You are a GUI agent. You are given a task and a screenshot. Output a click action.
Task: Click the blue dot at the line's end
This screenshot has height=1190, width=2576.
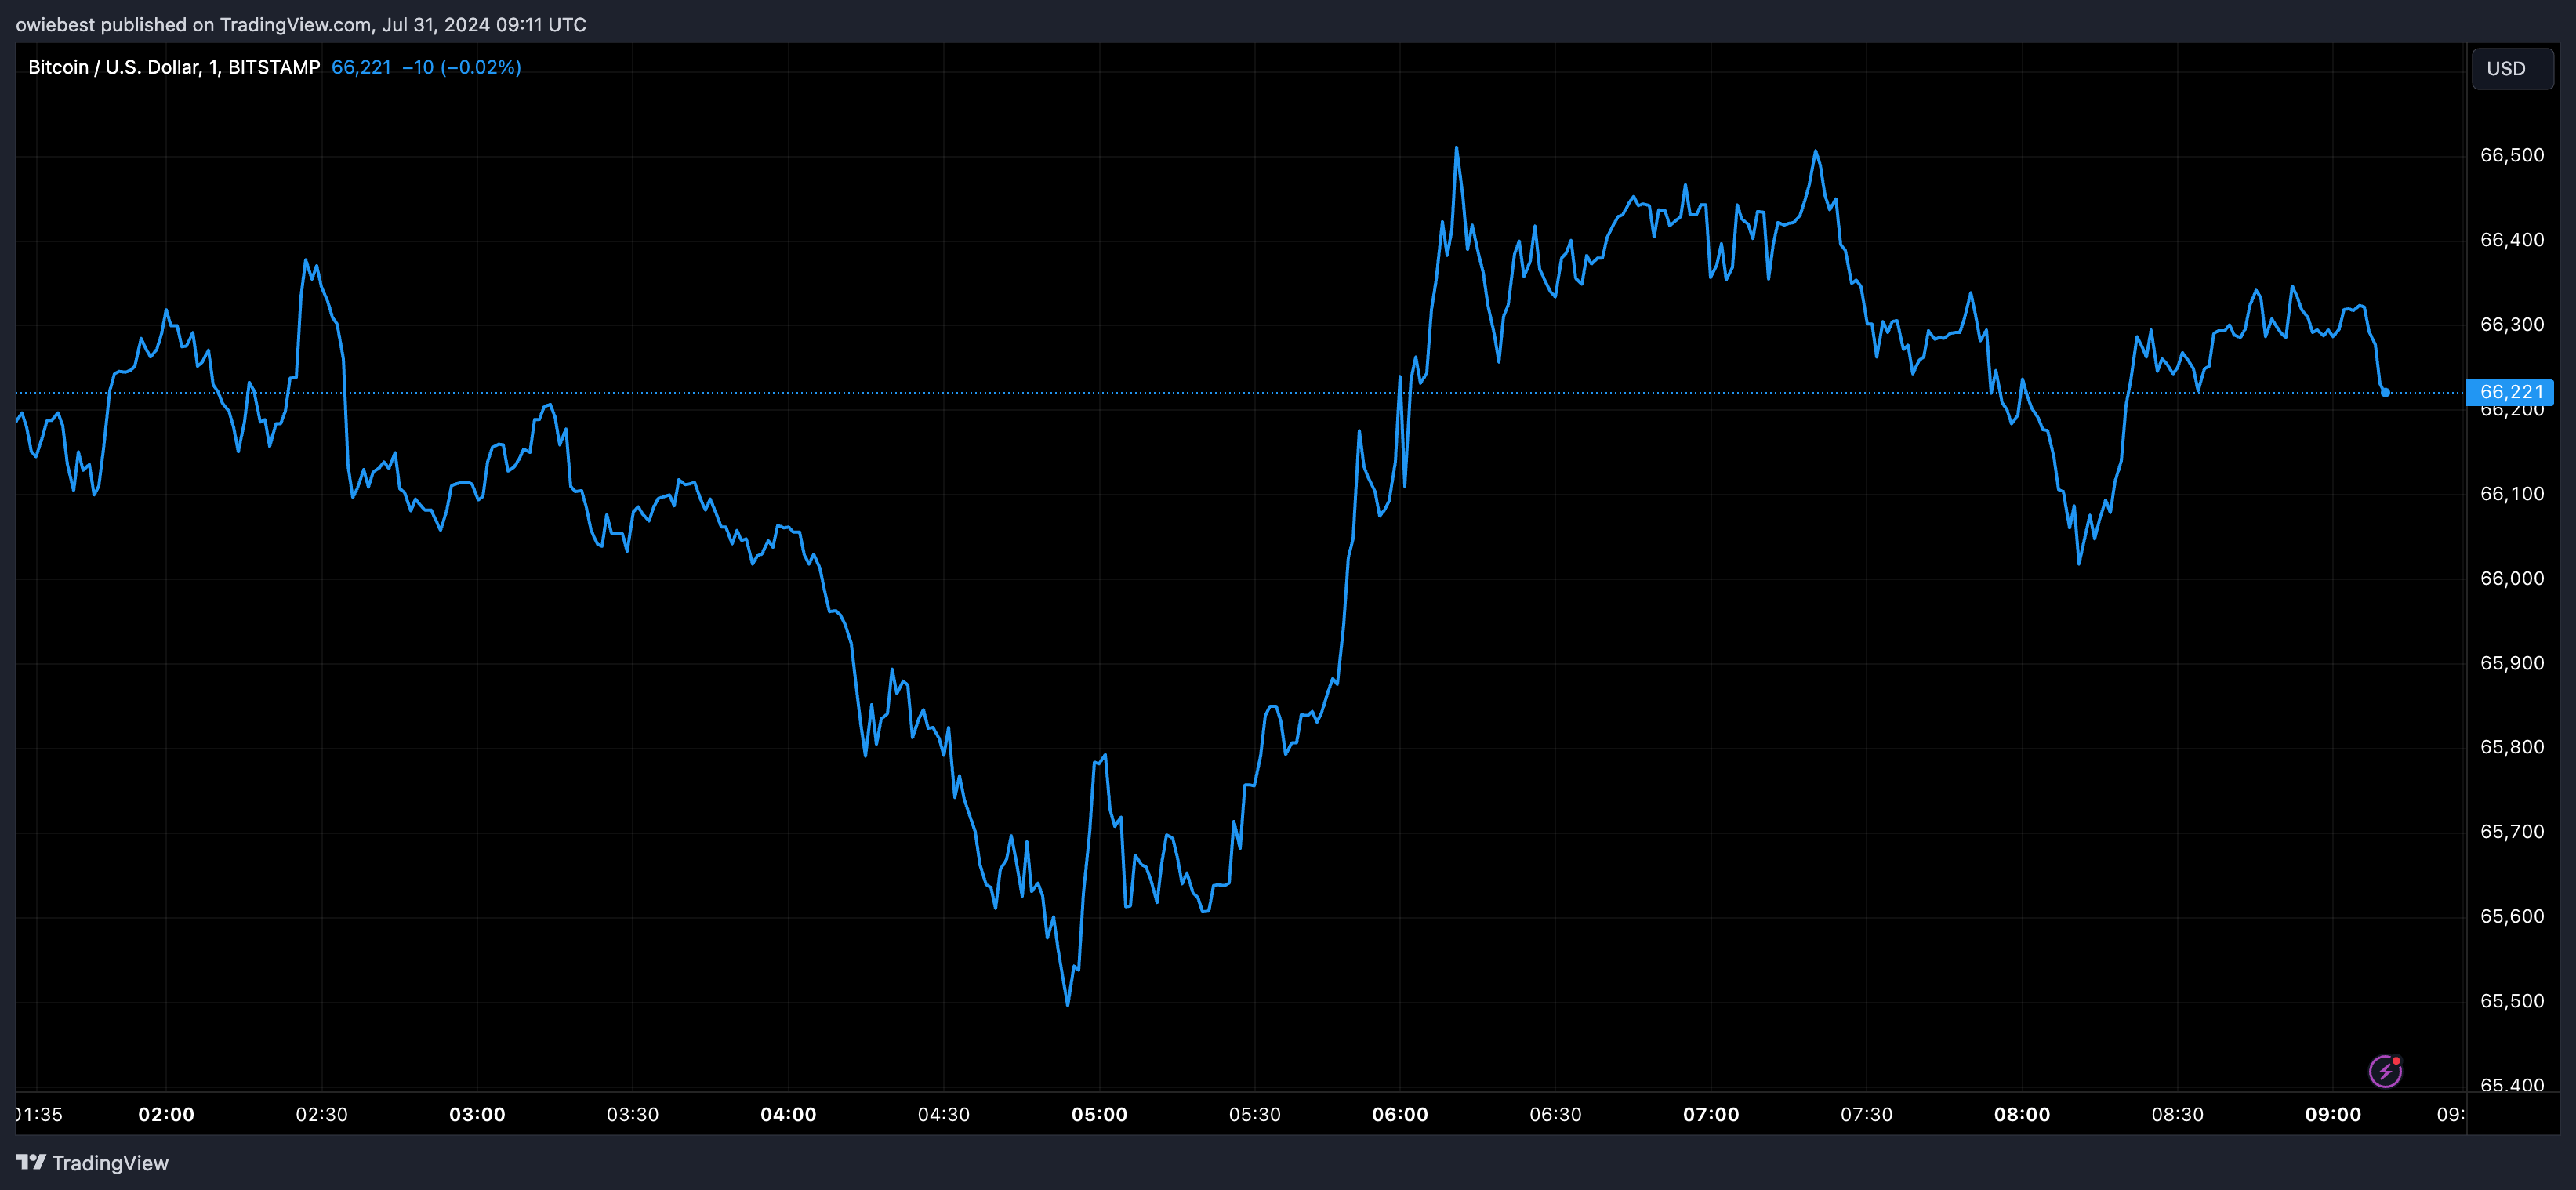(x=2385, y=392)
